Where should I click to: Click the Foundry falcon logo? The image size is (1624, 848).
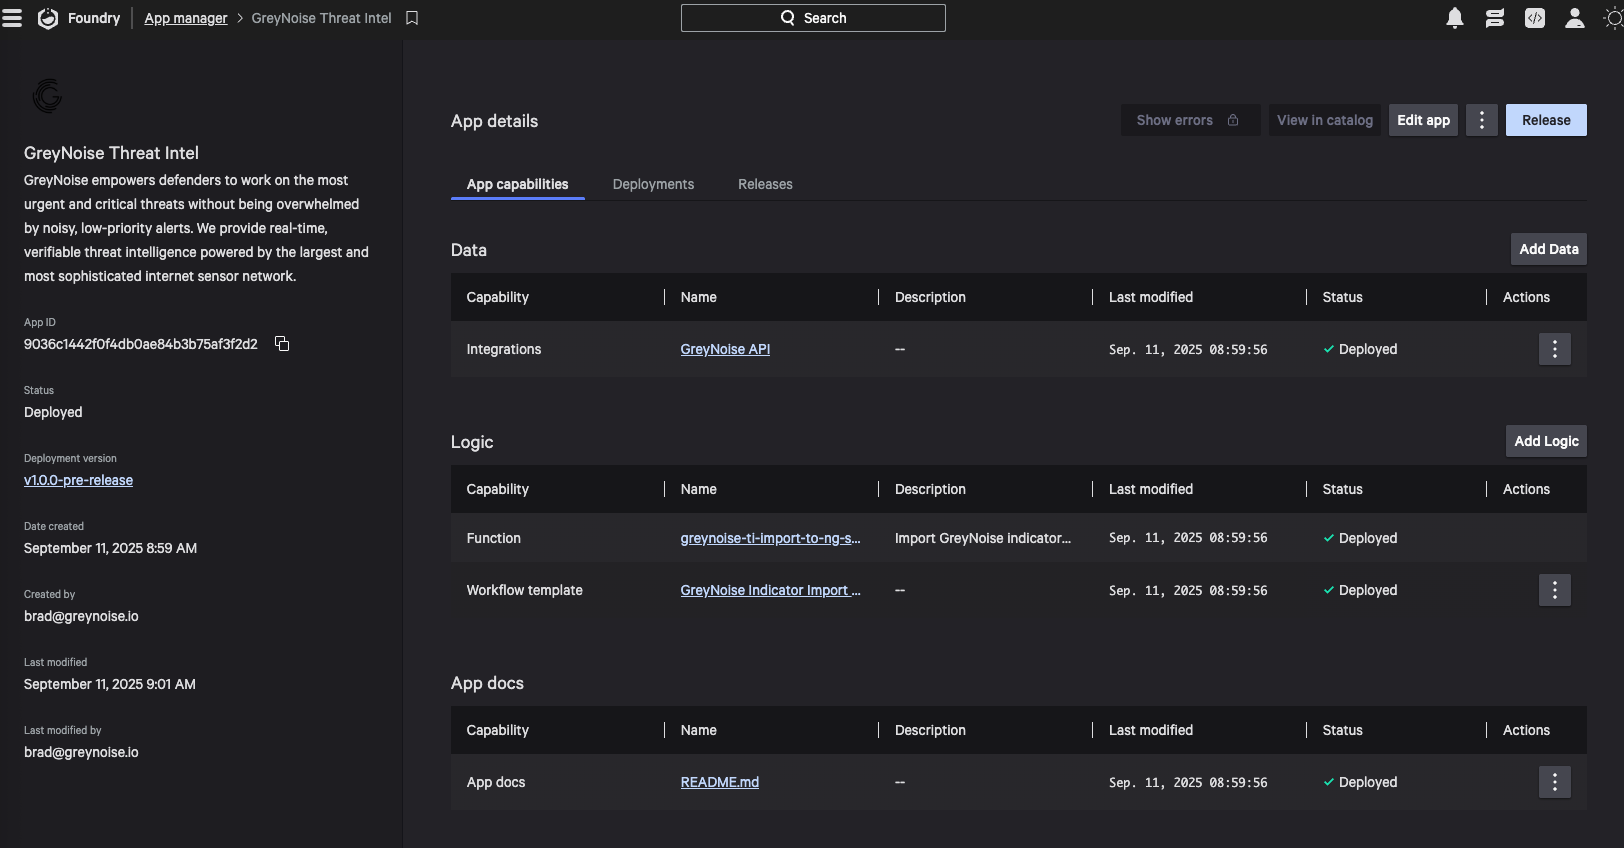pos(47,18)
